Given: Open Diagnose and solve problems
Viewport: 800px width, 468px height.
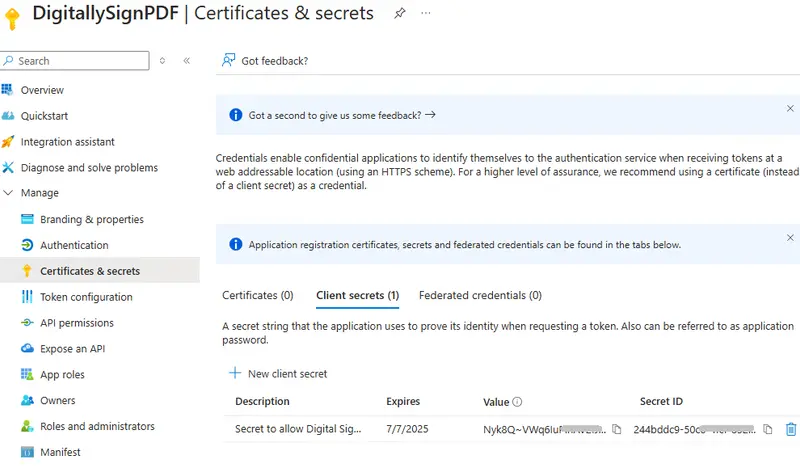Looking at the screenshot, I should pyautogui.click(x=89, y=167).
